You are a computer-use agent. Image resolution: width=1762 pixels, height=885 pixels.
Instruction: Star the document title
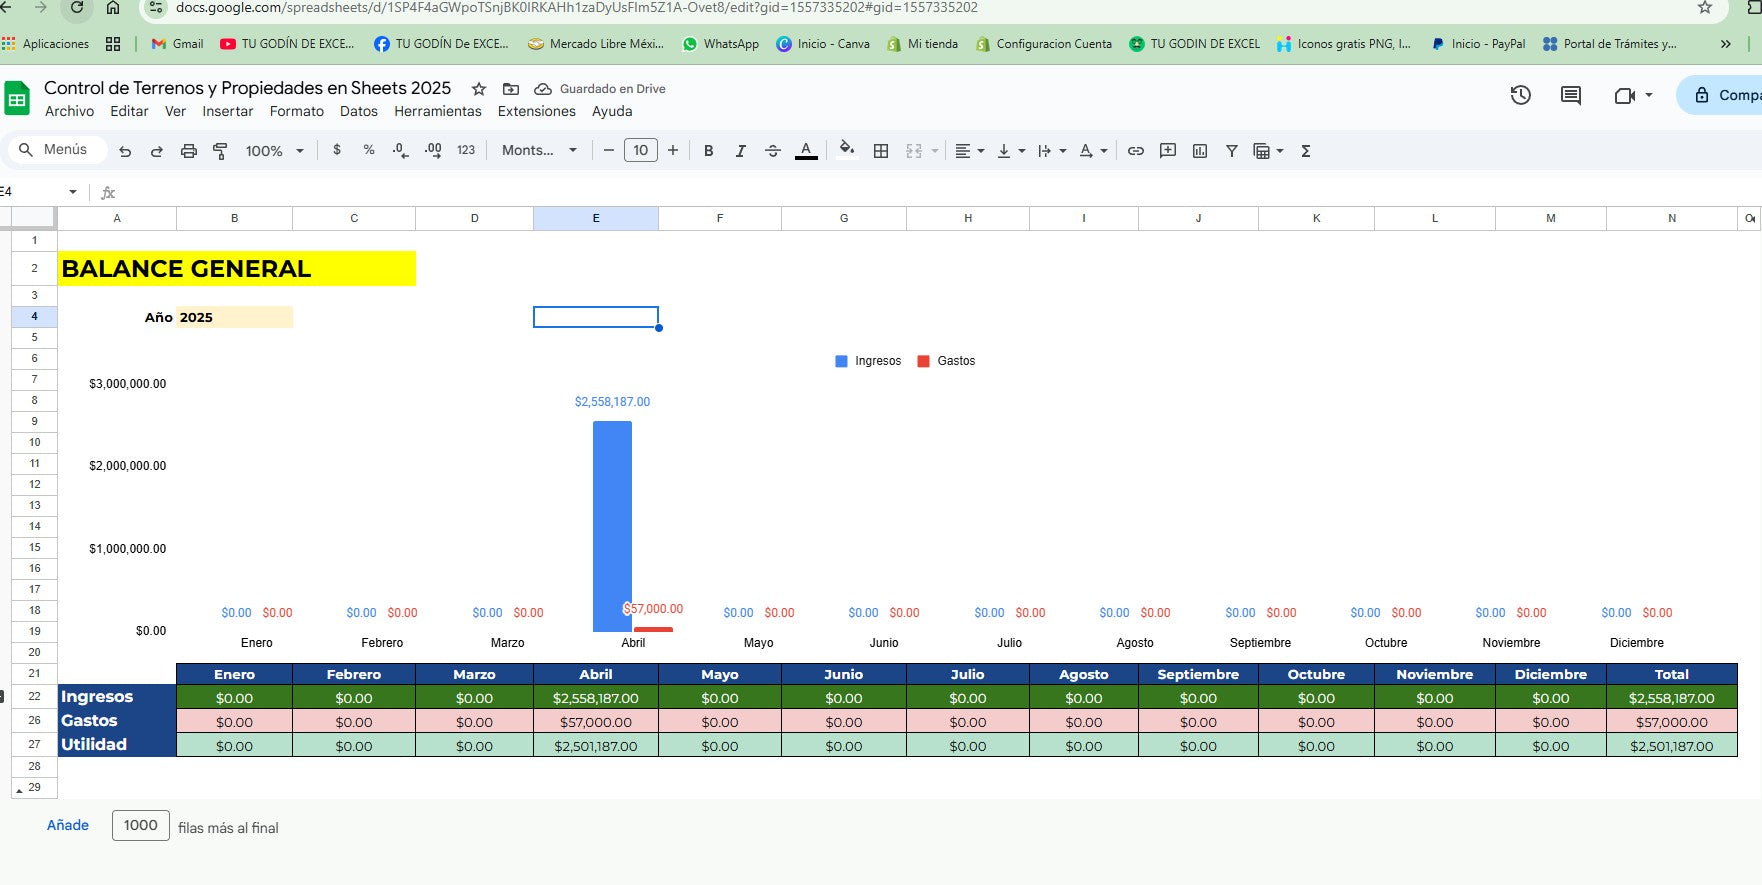click(x=479, y=89)
